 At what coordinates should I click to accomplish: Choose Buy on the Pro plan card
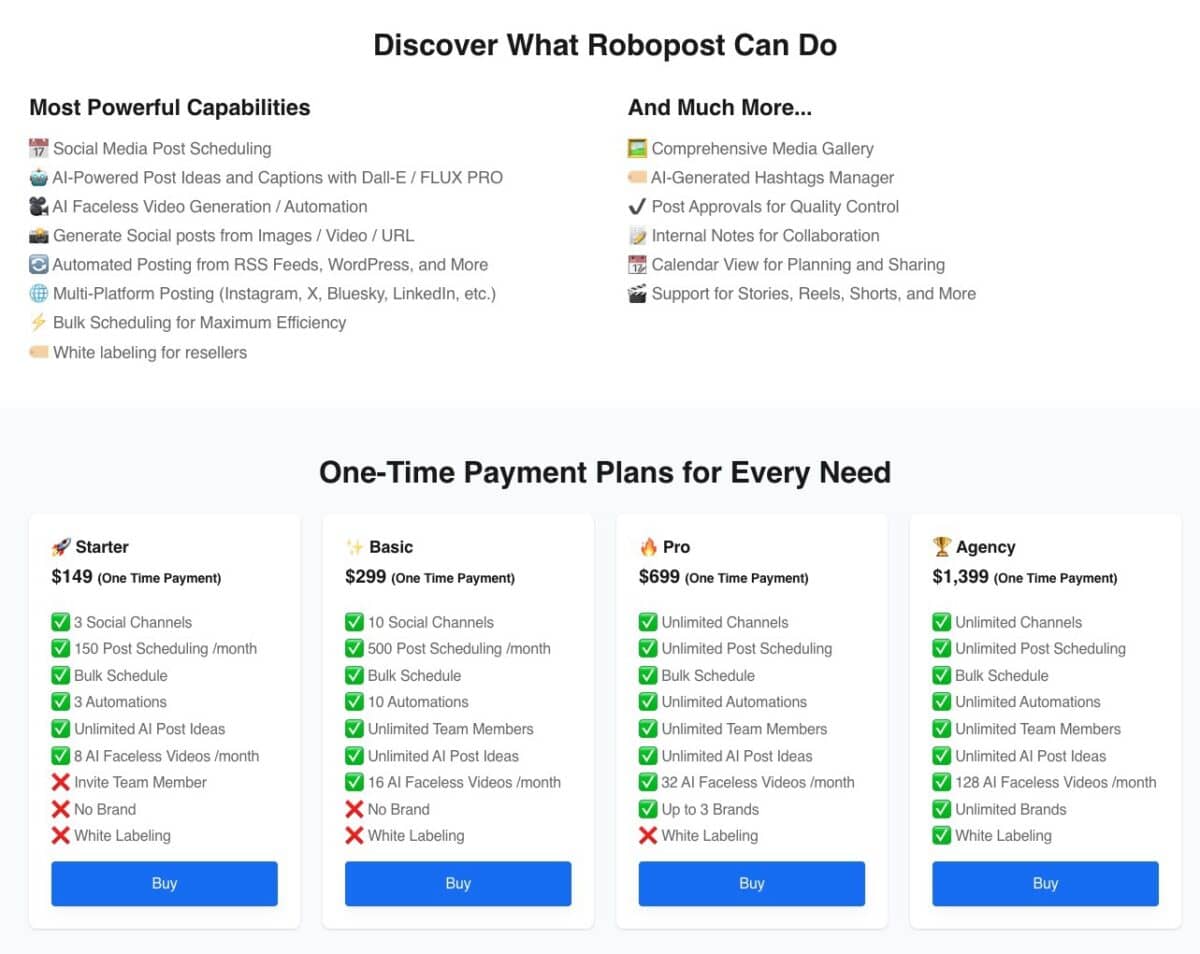751,883
